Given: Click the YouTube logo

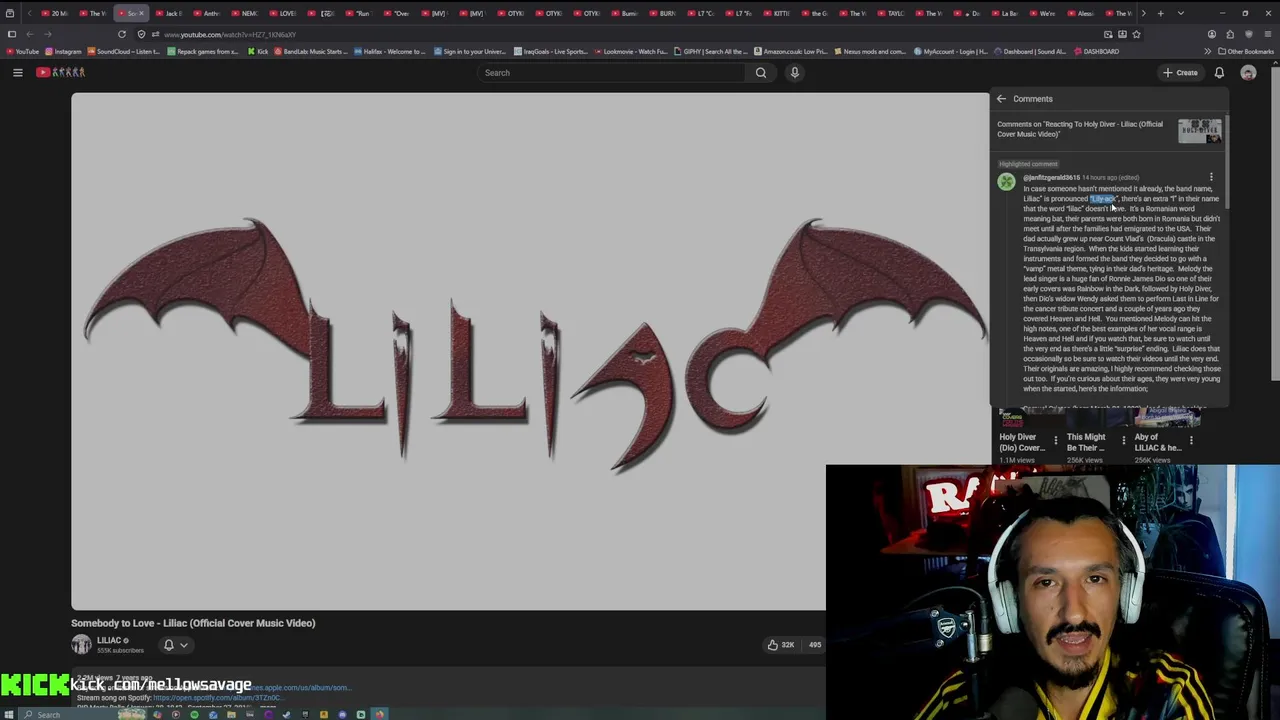Looking at the screenshot, I should (x=61, y=72).
